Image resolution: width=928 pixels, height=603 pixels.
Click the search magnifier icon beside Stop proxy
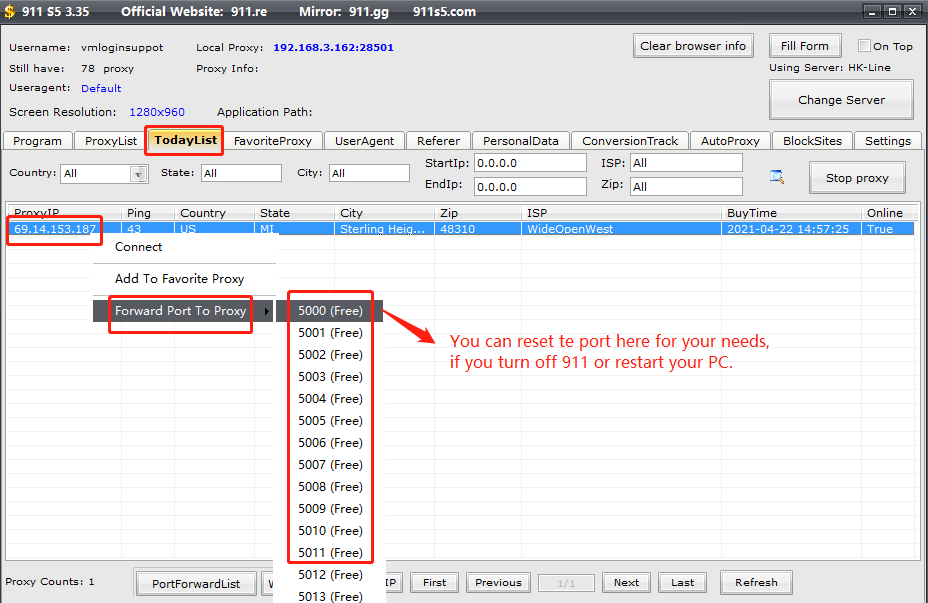[776, 177]
